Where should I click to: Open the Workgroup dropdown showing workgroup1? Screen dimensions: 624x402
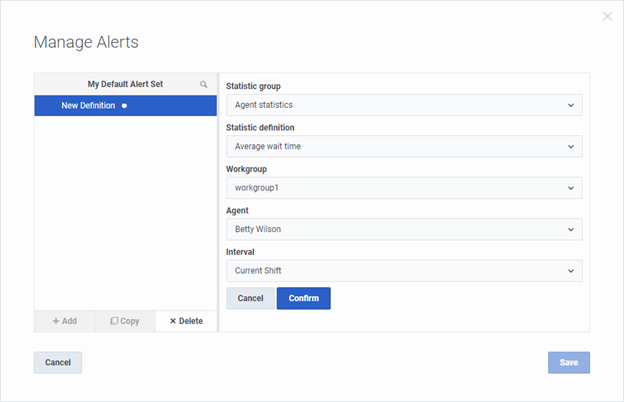[403, 188]
